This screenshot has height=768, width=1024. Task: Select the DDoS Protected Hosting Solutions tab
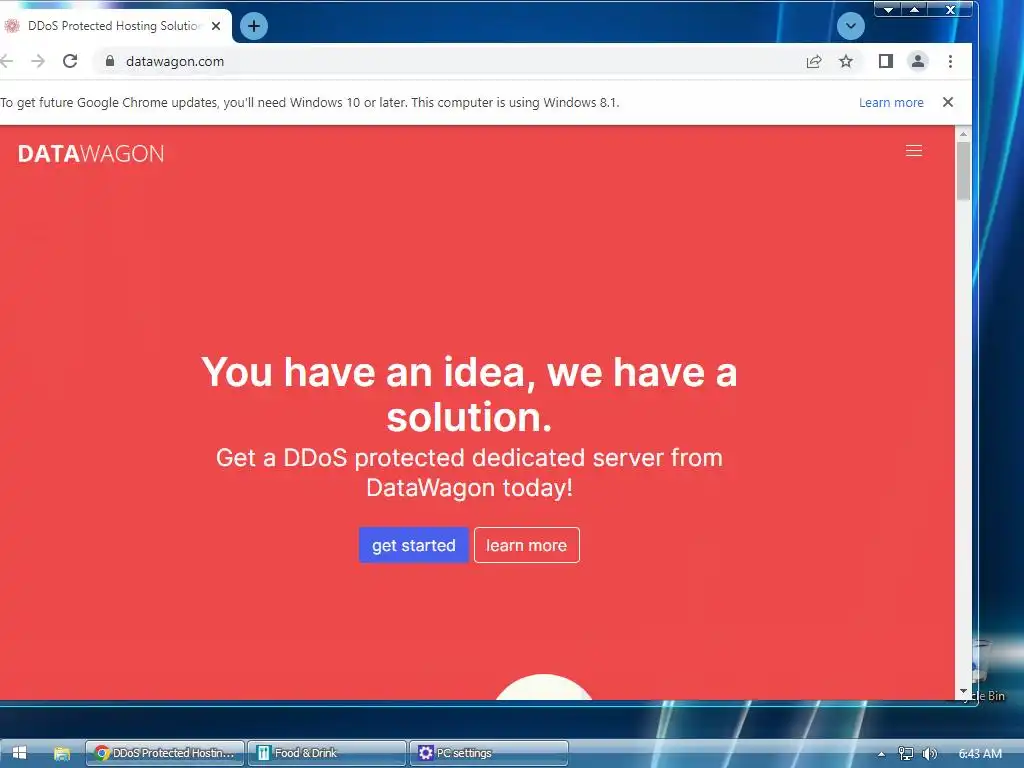(114, 26)
